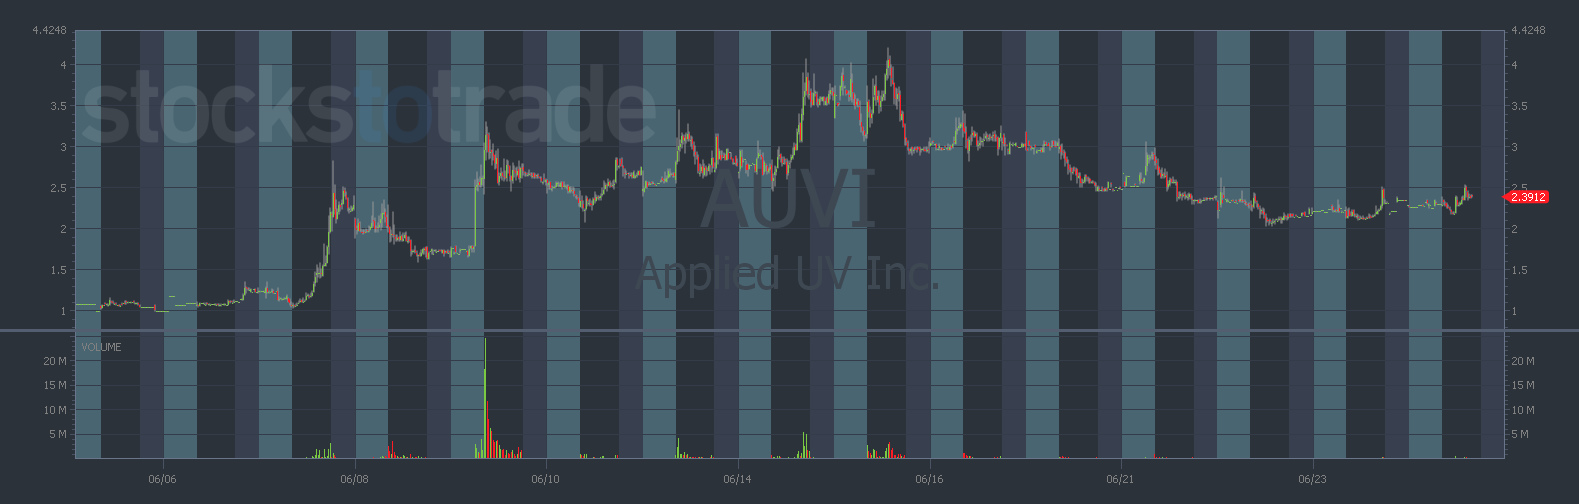Click the 1.5 price label on right axis

click(x=1520, y=270)
